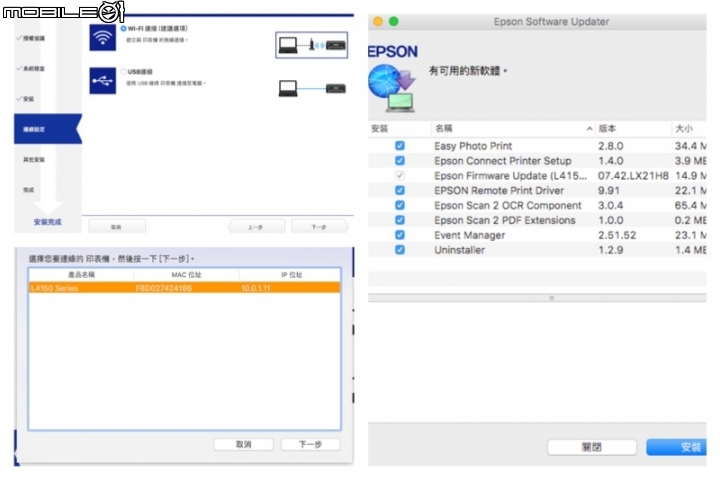Uncheck the Uninstaller checkbox

pos(400,250)
